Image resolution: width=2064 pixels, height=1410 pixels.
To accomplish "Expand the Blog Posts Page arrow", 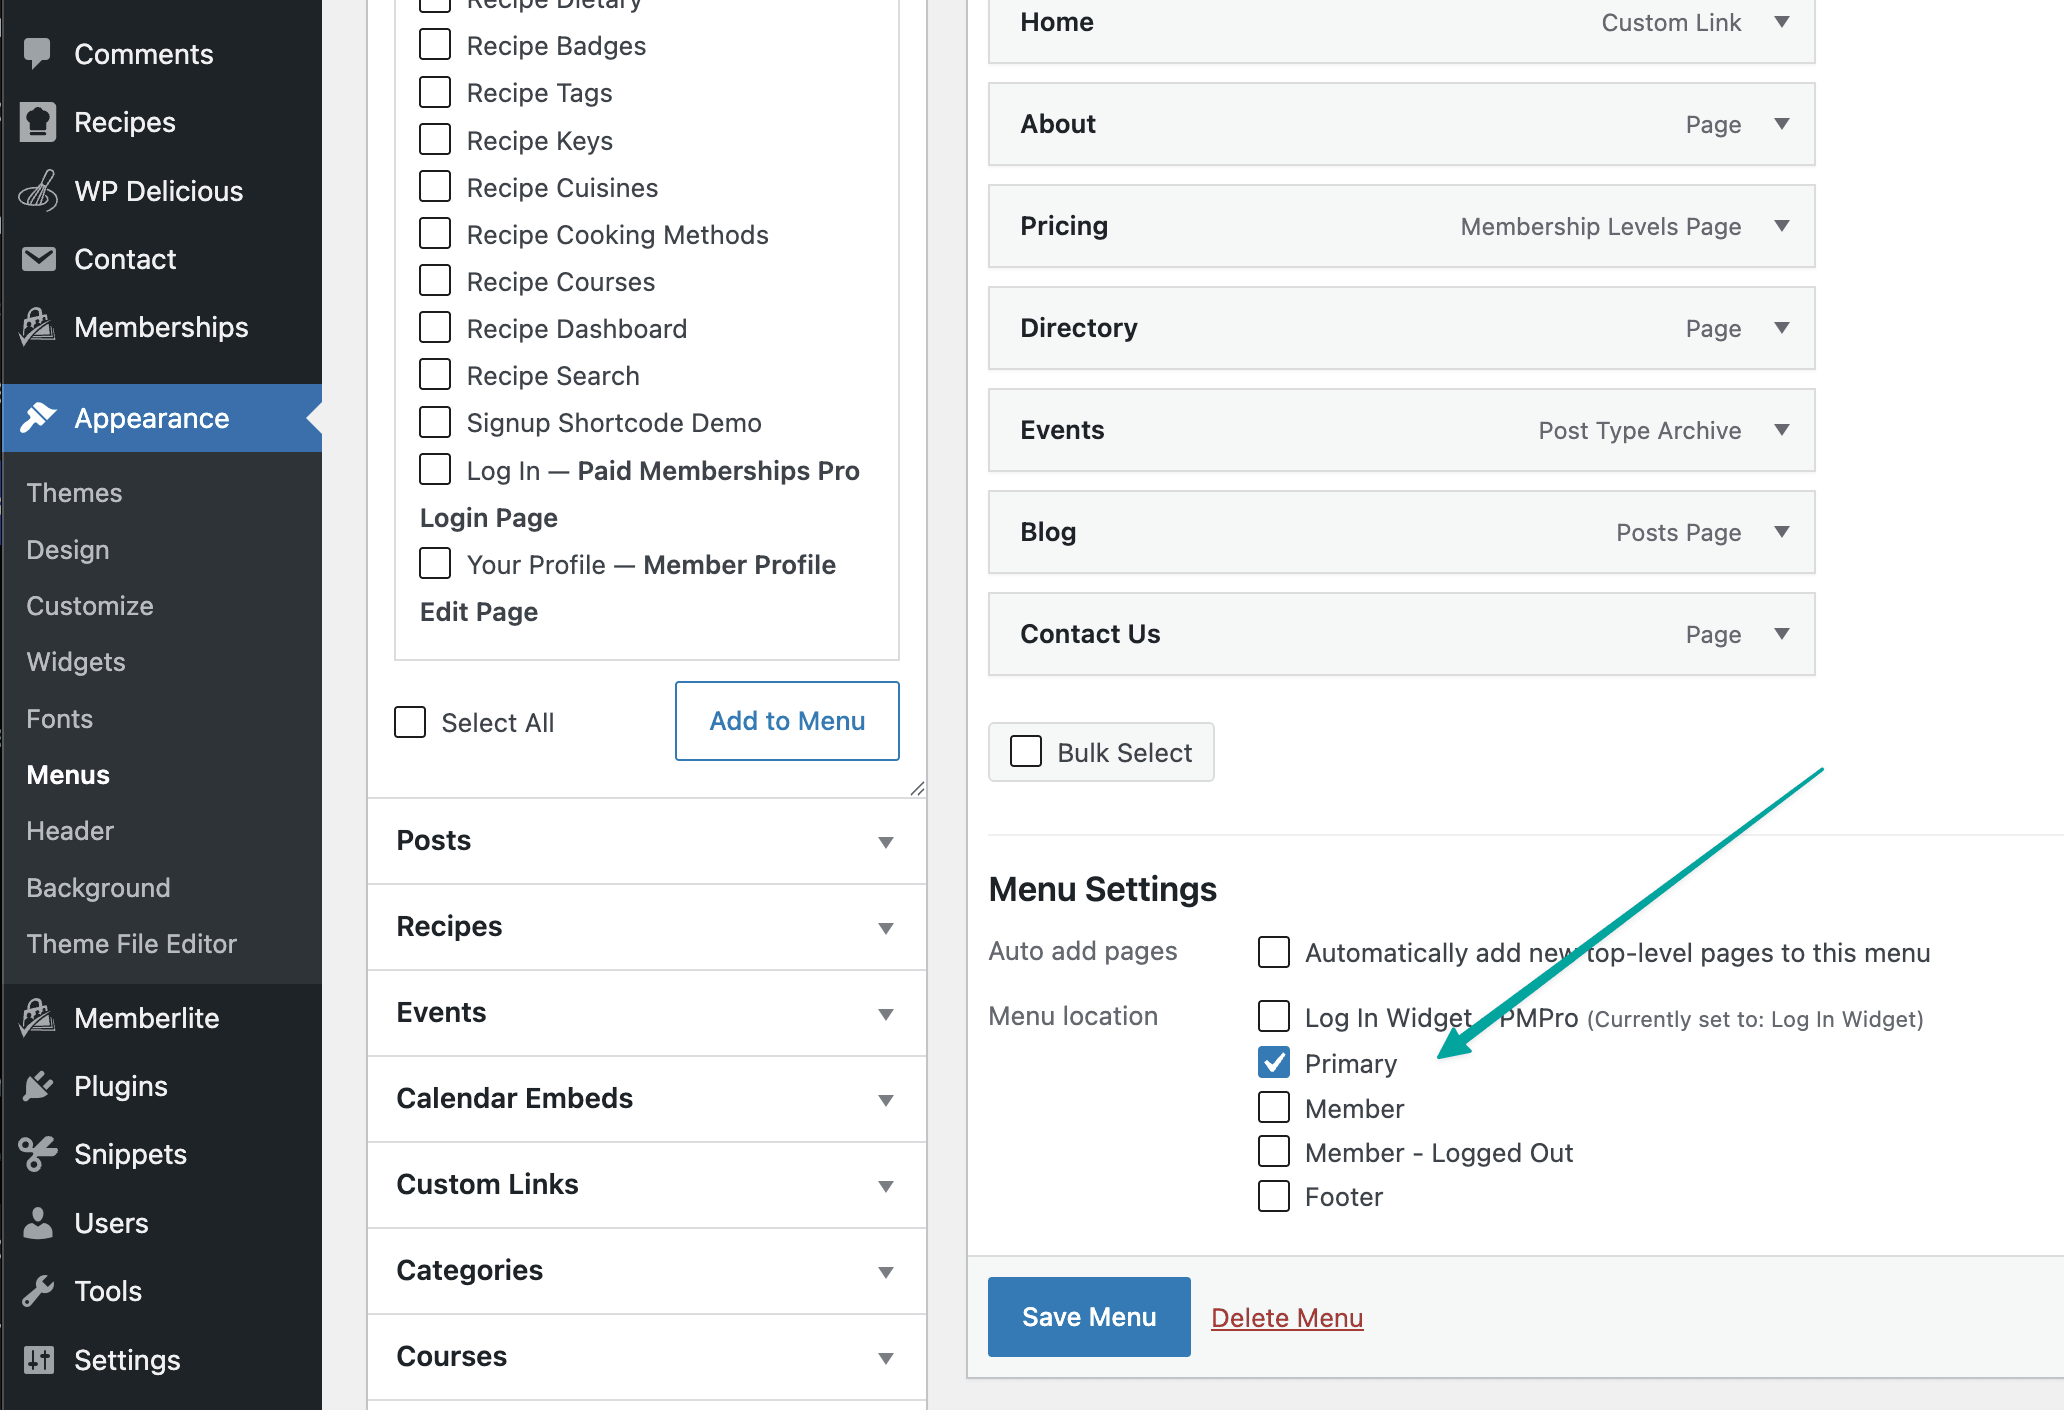I will [1782, 532].
